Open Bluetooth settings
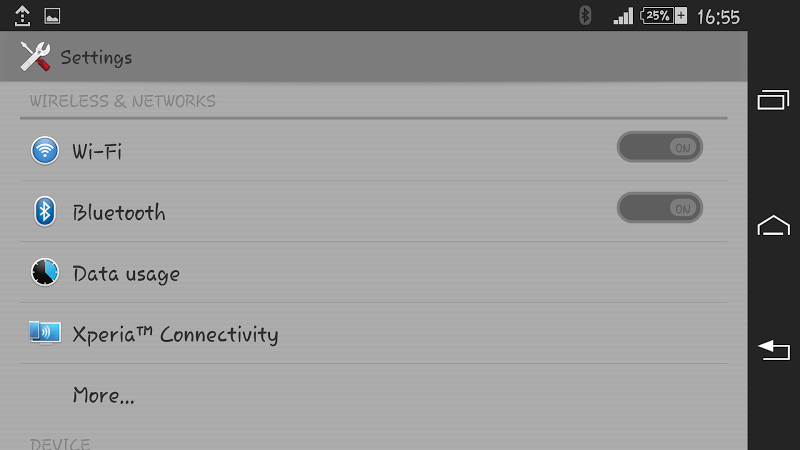The image size is (800, 450). [119, 213]
